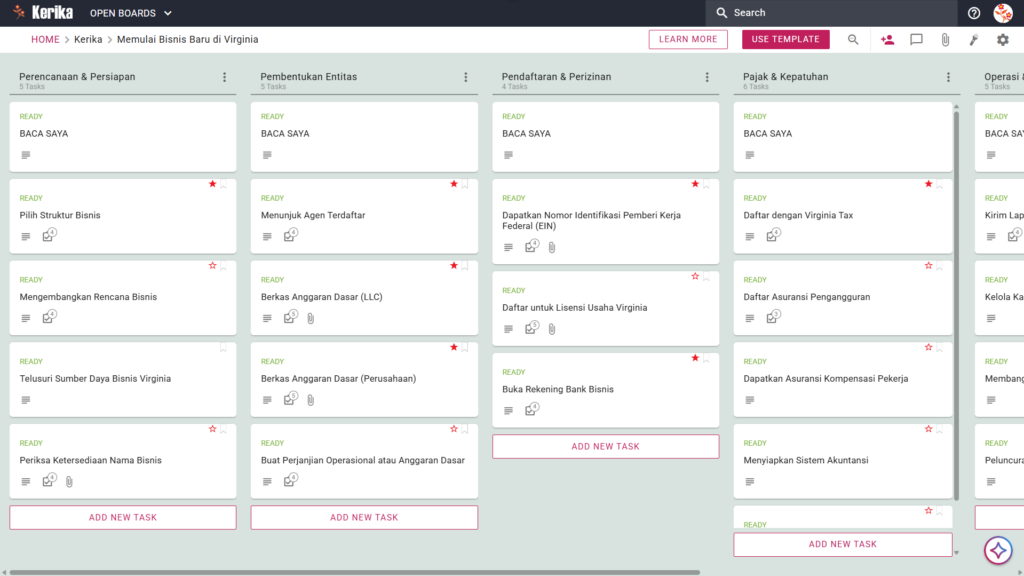Screen dimensions: 1024x576
Task: Add new task in Pendaftaran & Perizinan
Action: 606,447
